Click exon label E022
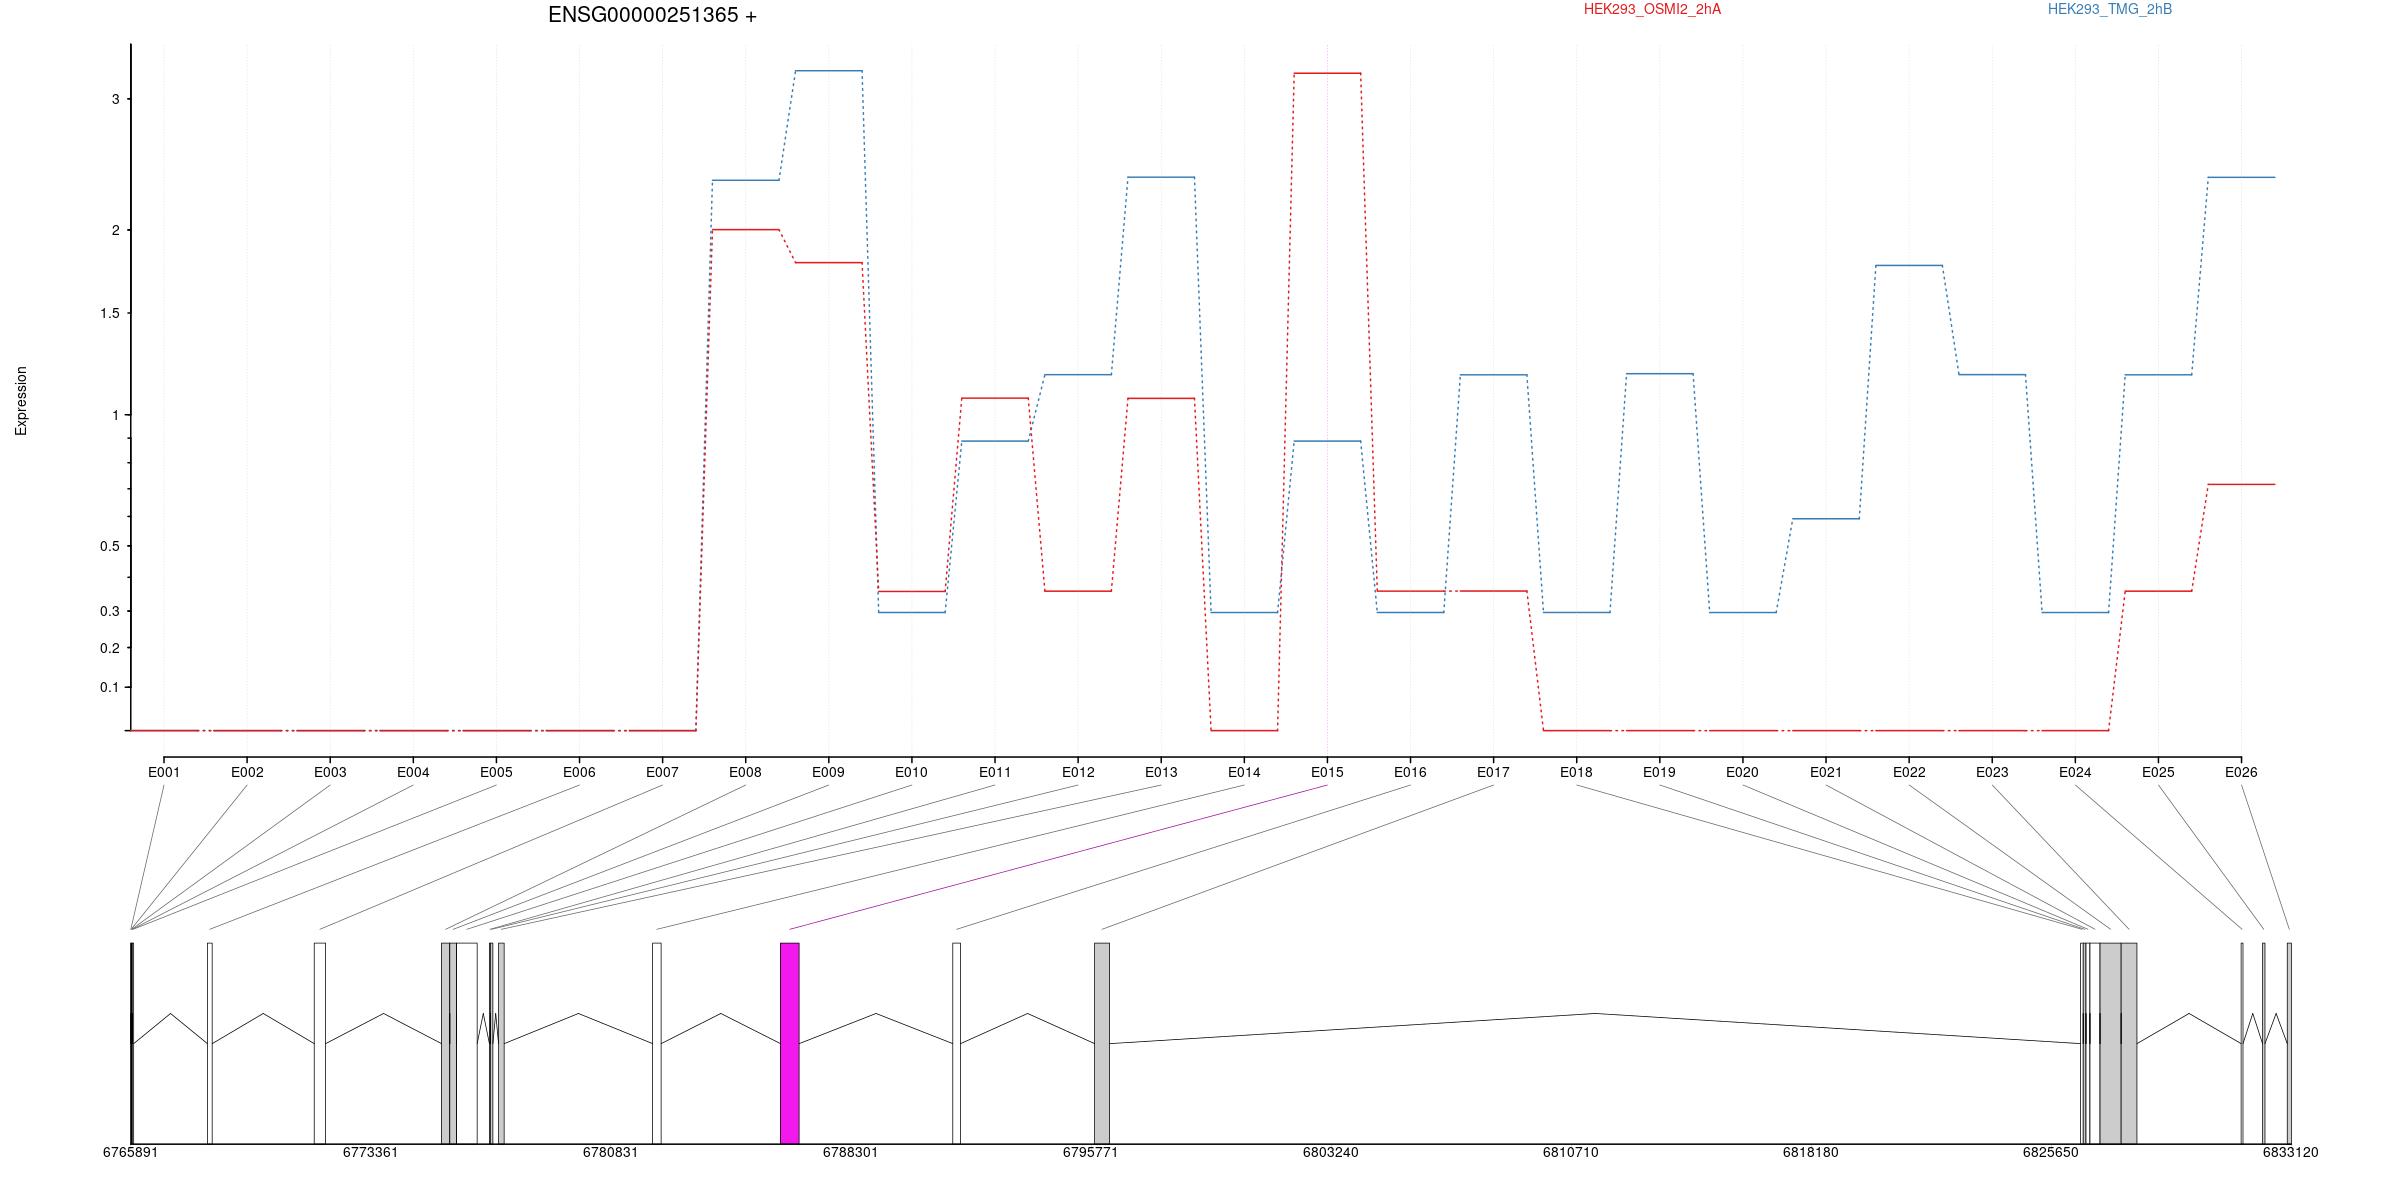The height and width of the screenshot is (1200, 2400). (1909, 772)
